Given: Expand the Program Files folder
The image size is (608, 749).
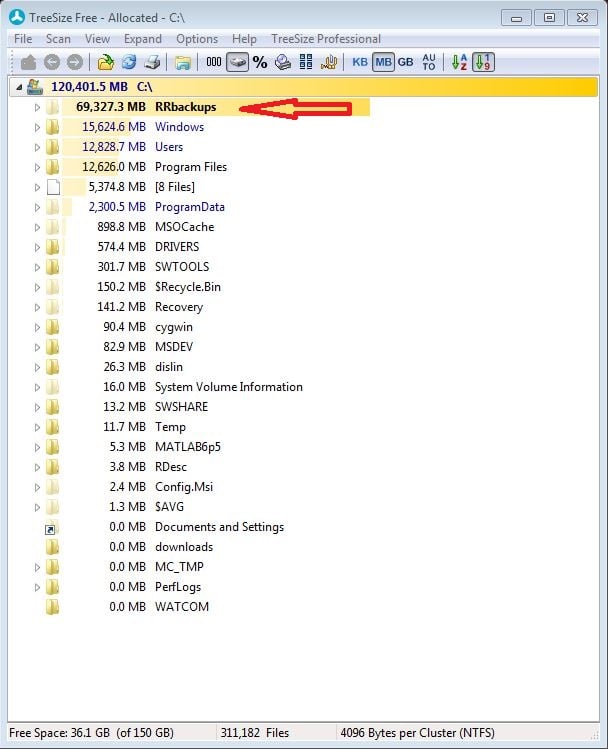Looking at the screenshot, I should 37,168.
